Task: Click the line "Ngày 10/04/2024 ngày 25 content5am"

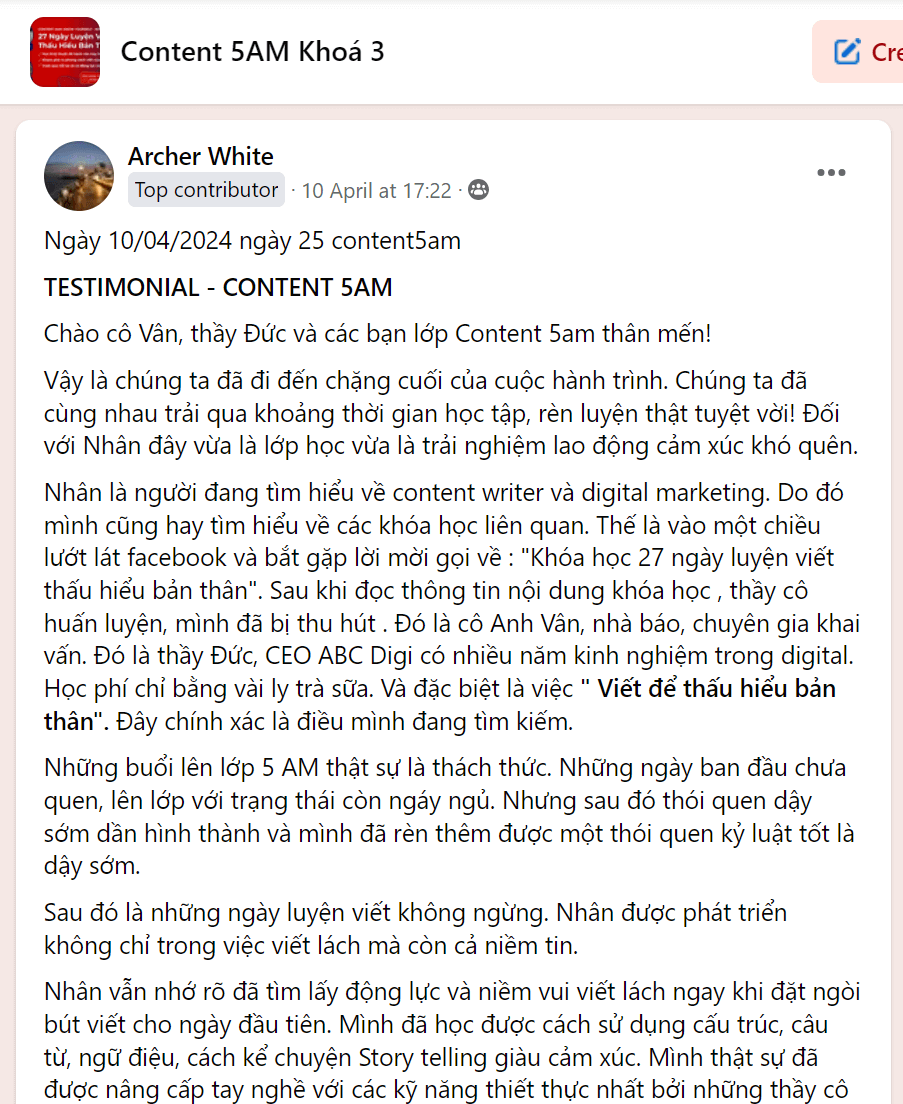Action: 252,241
